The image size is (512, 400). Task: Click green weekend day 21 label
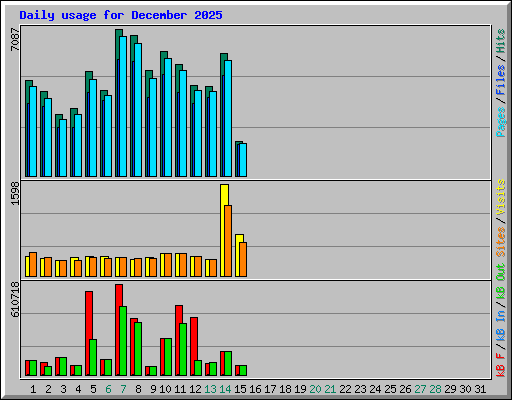(330, 389)
